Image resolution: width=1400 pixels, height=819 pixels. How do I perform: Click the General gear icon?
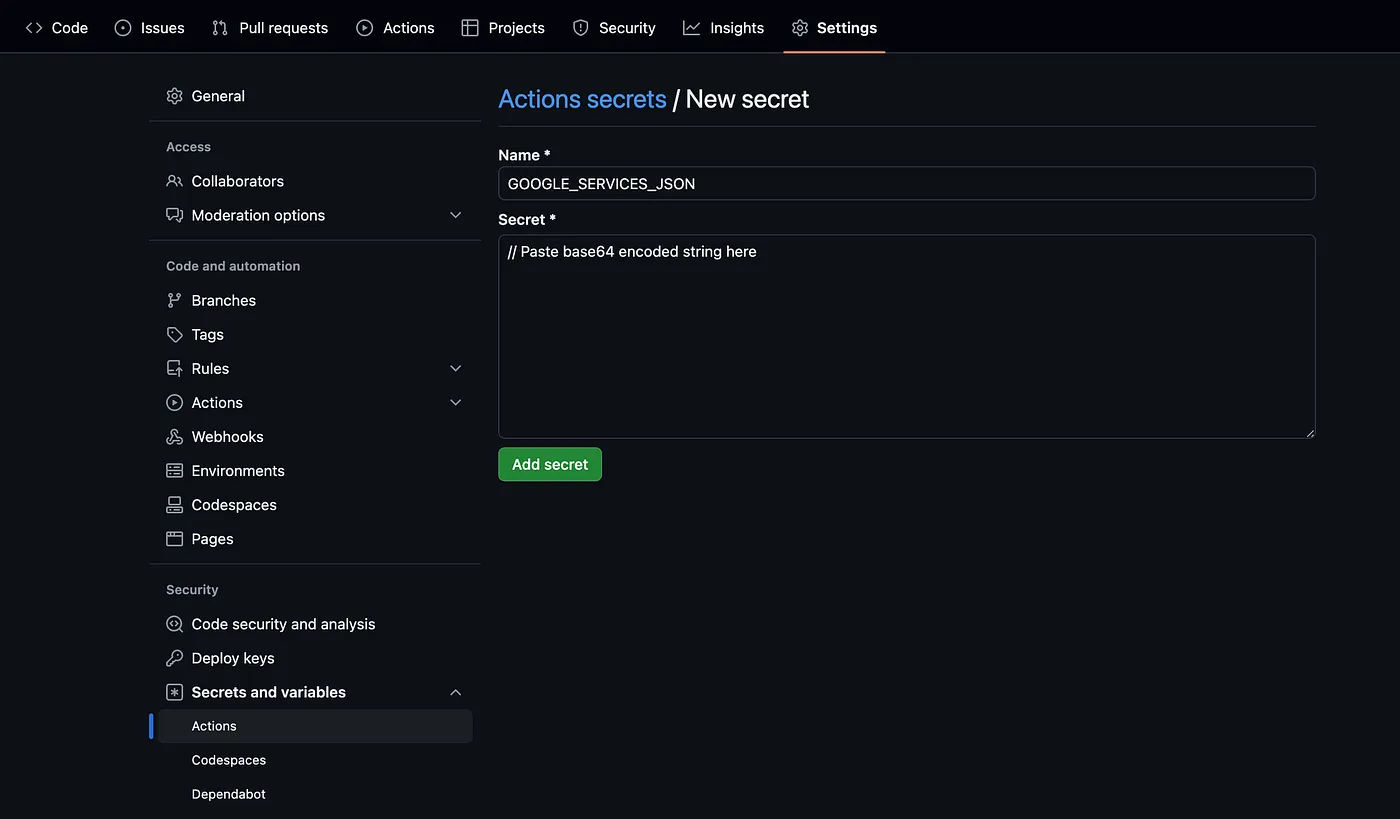[x=175, y=96]
